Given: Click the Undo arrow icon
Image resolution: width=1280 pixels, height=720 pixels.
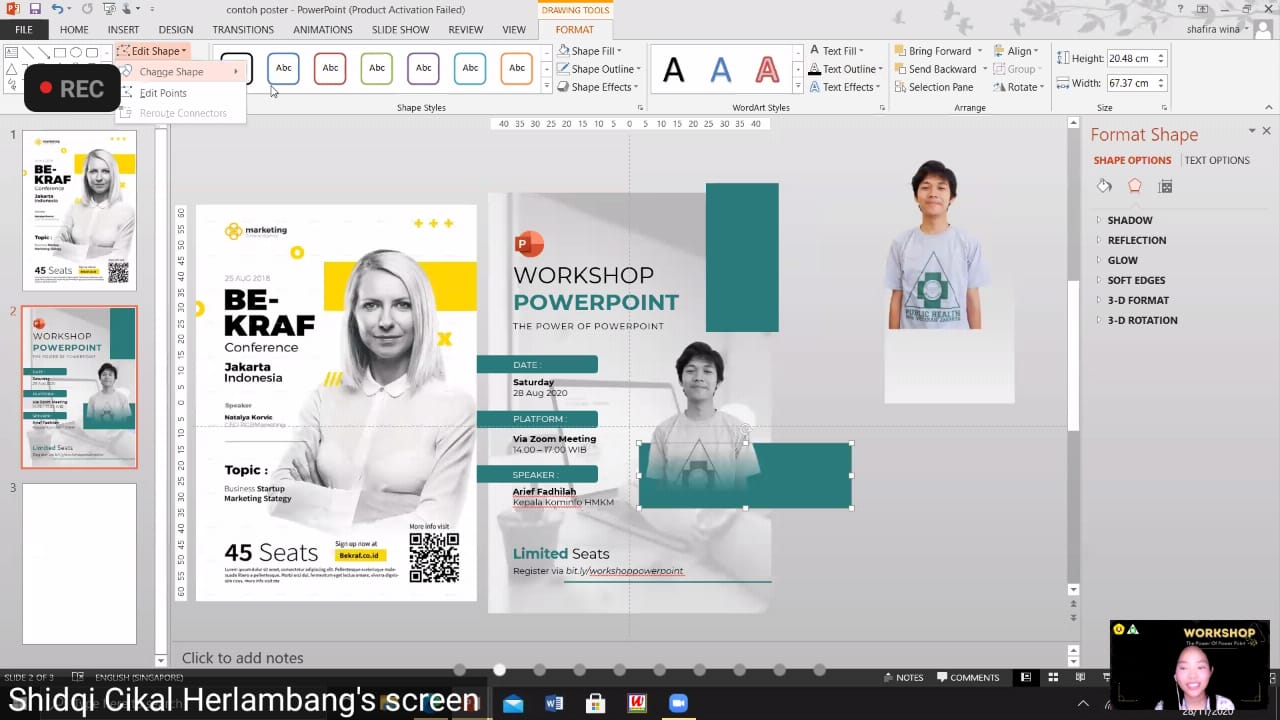Looking at the screenshot, I should pos(60,9).
